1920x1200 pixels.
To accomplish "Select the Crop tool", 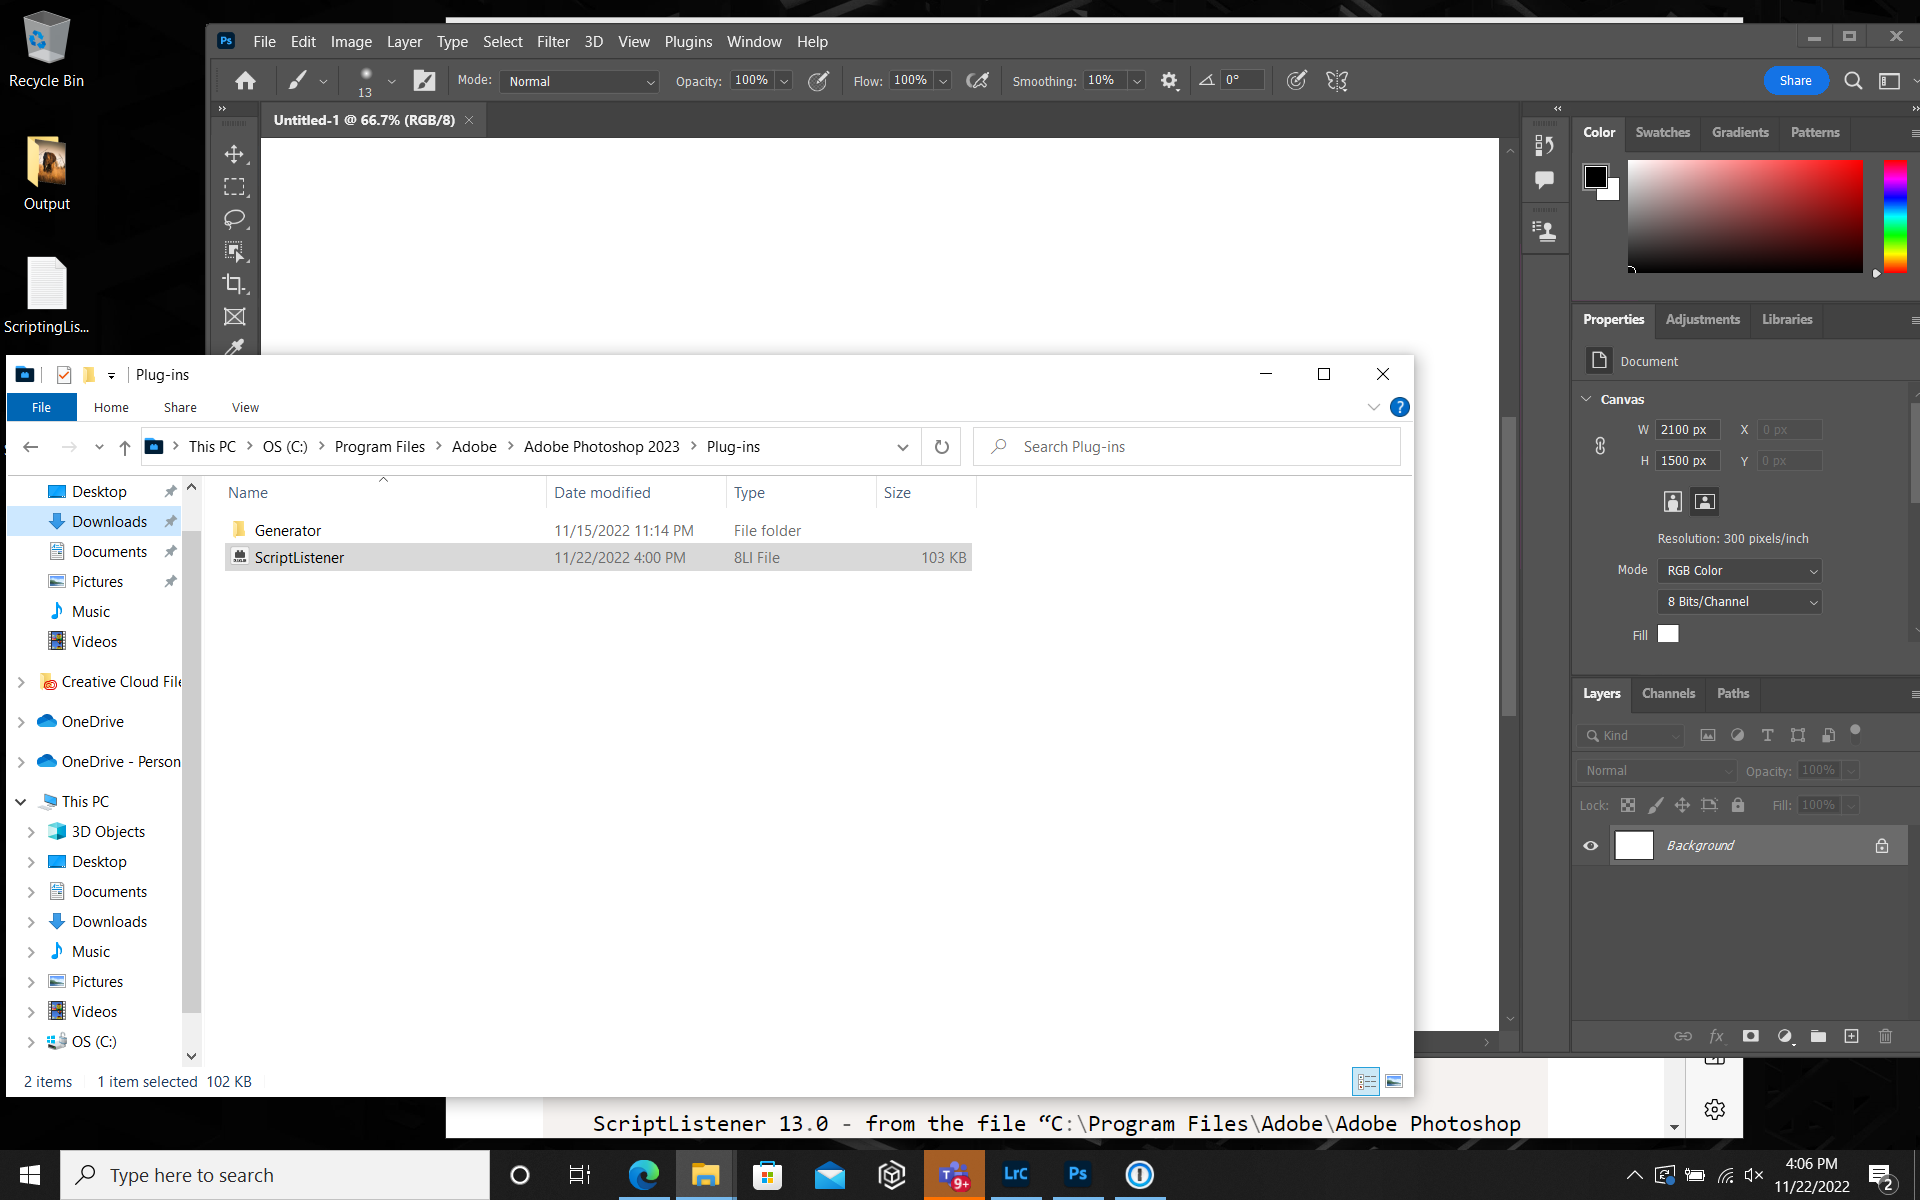I will (235, 285).
